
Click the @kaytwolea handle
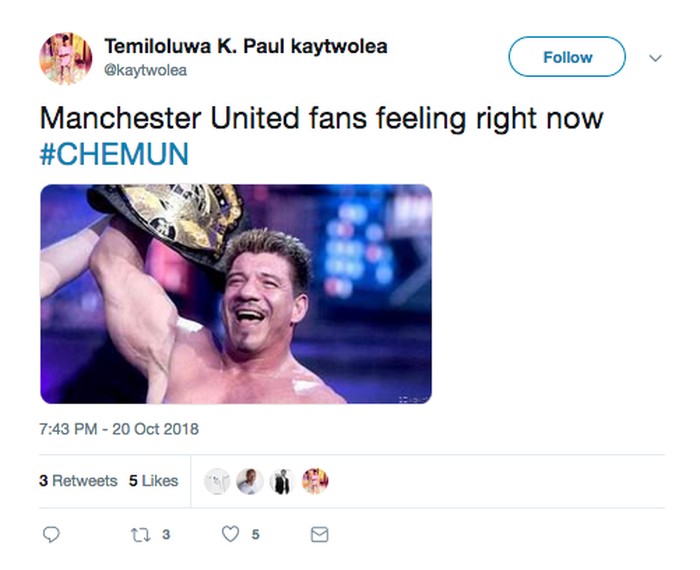point(145,70)
